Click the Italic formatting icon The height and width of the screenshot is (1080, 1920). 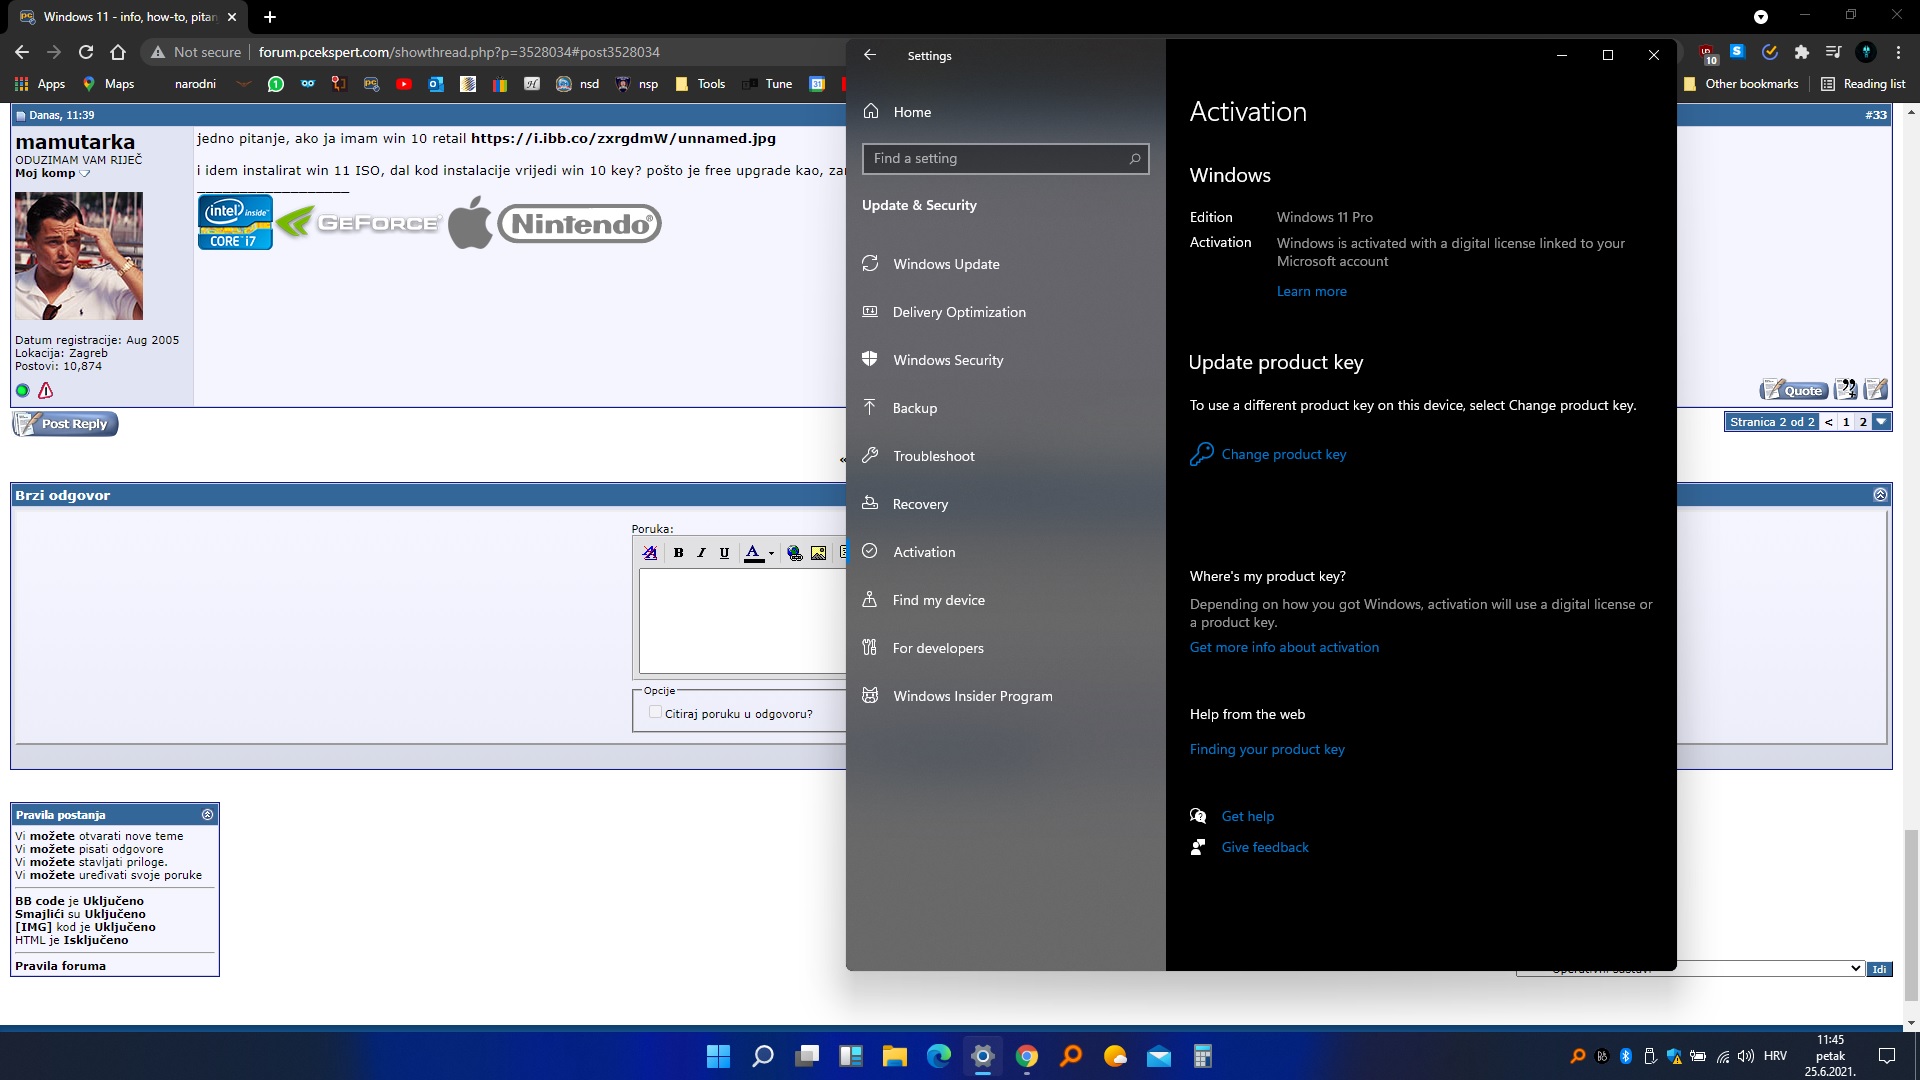click(x=701, y=553)
